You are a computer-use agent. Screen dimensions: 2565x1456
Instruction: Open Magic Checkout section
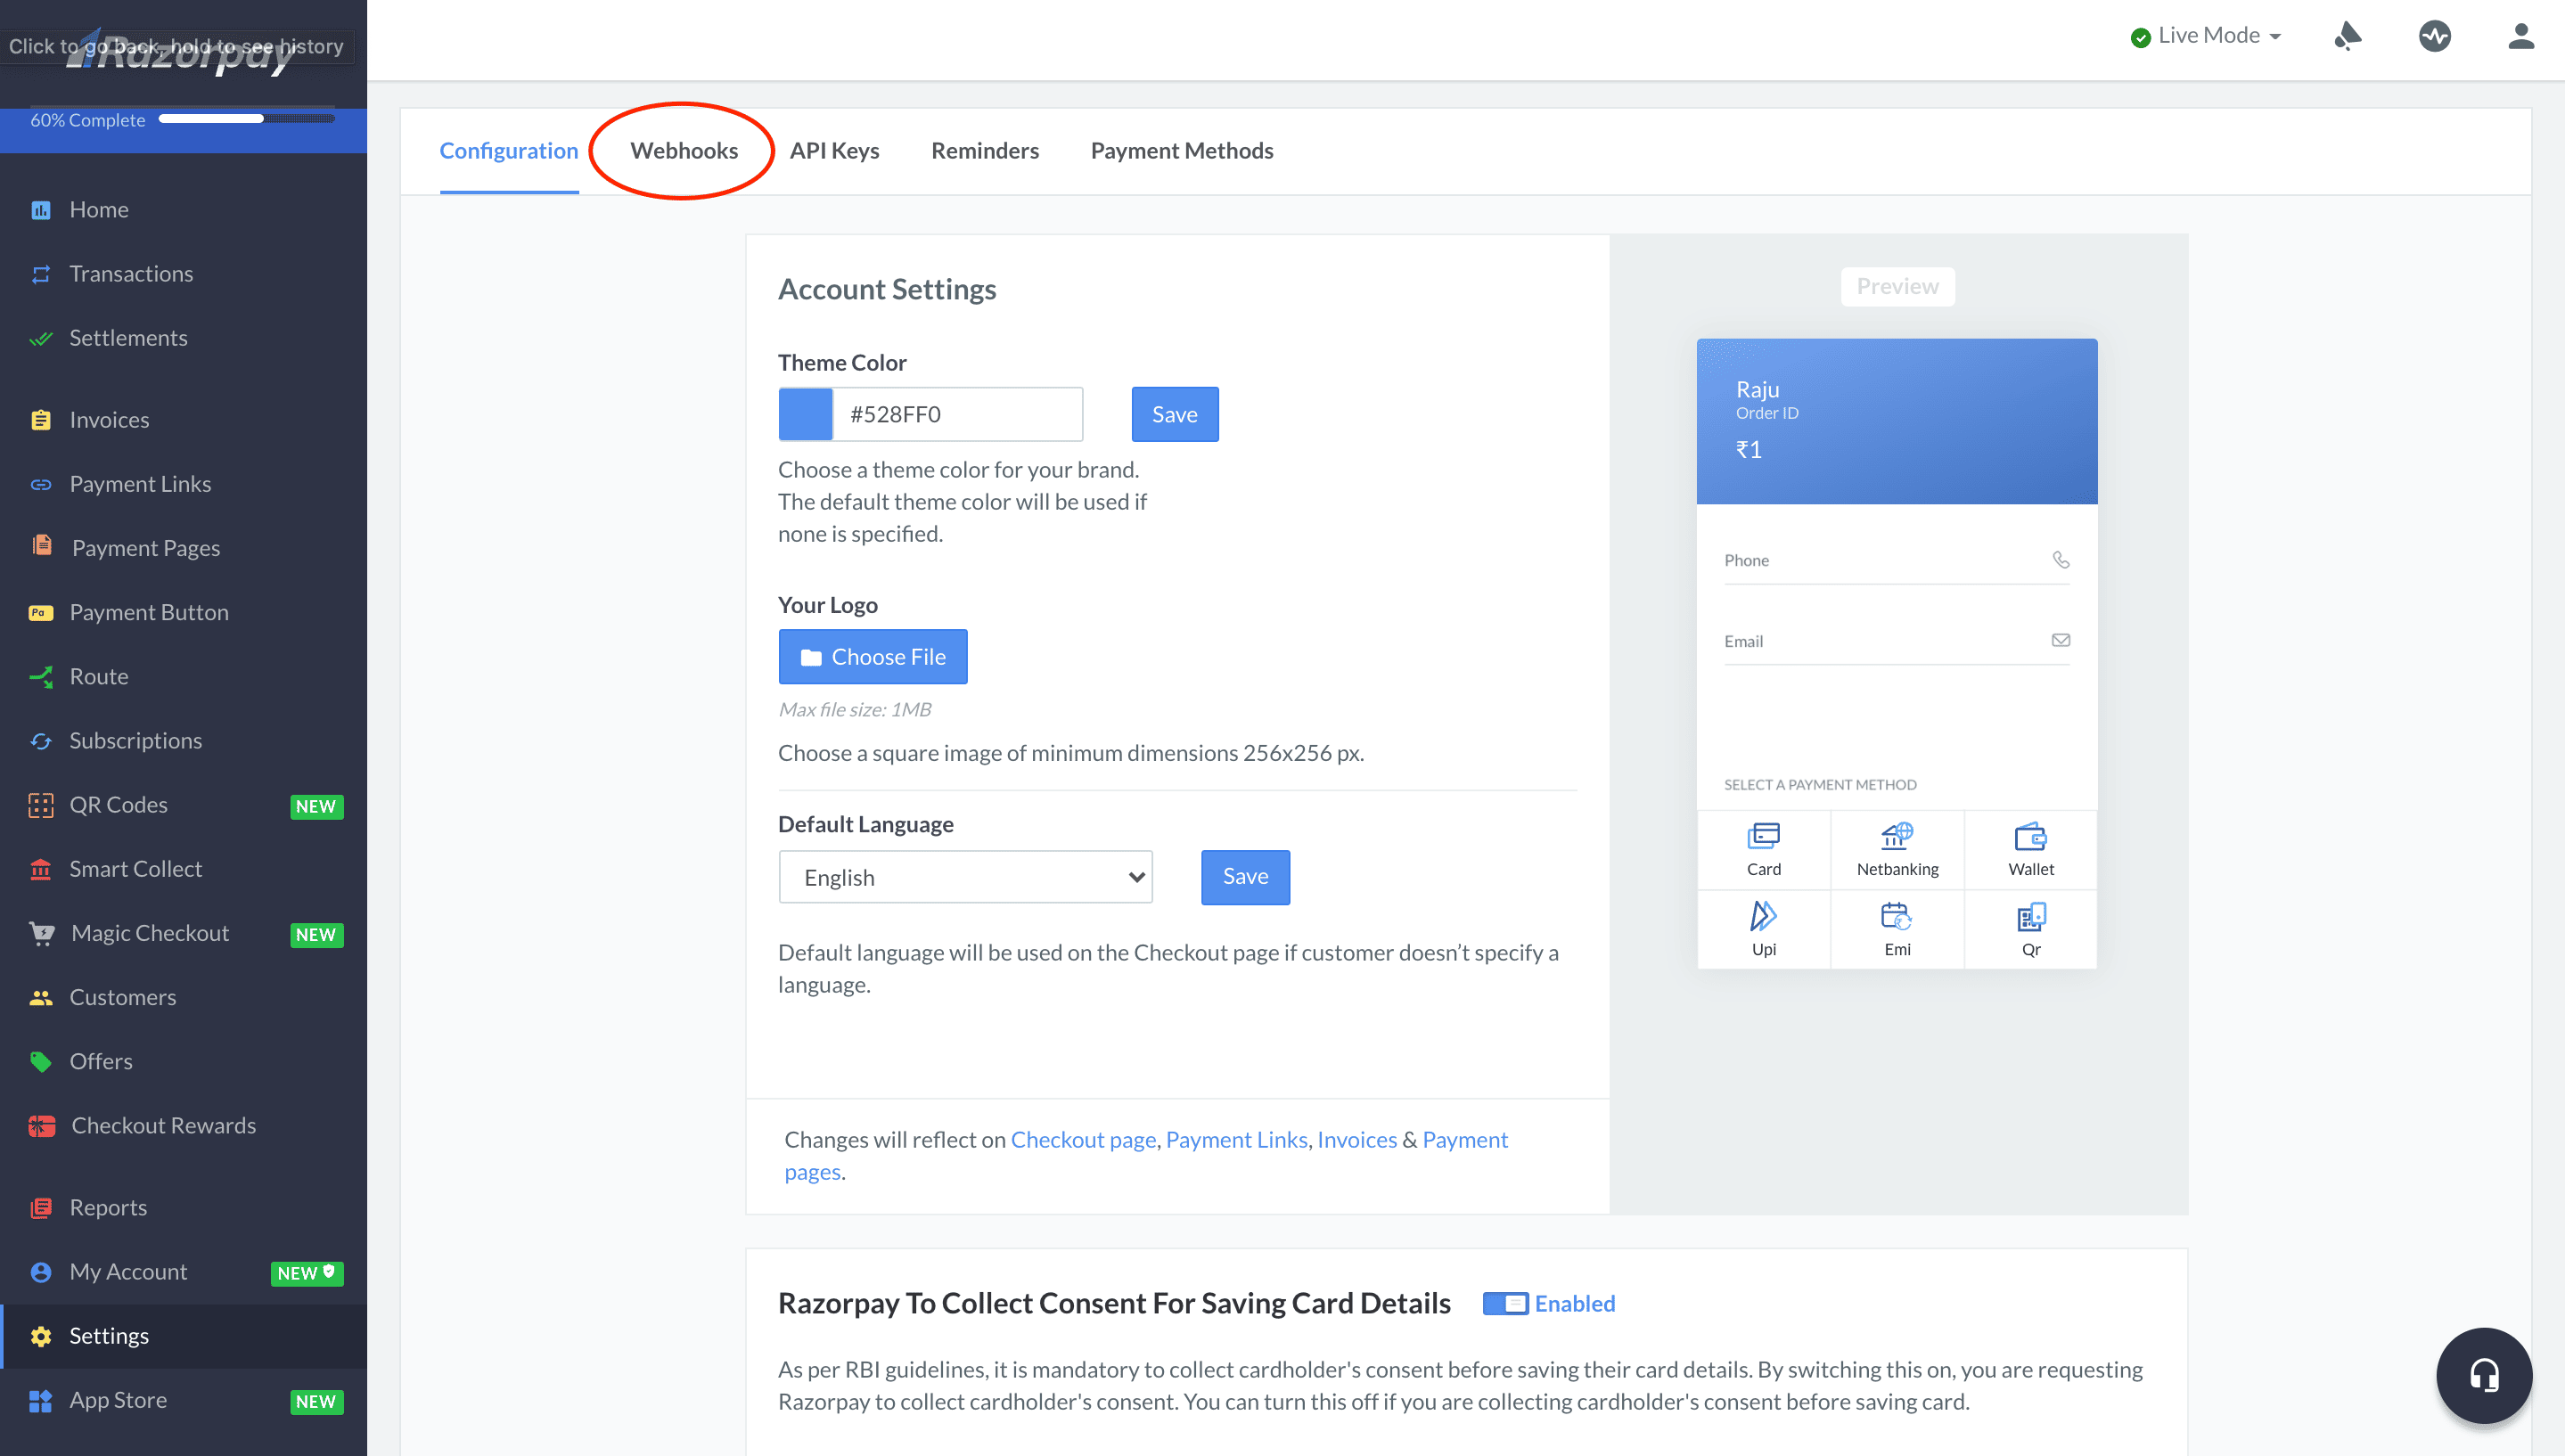pyautogui.click(x=183, y=932)
